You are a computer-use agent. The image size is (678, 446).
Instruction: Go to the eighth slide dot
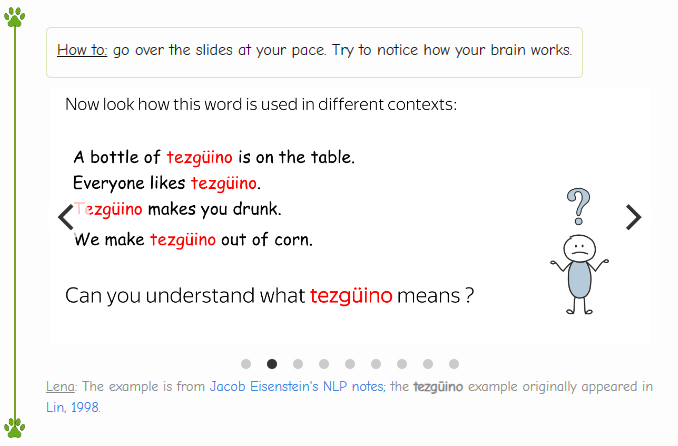click(428, 364)
